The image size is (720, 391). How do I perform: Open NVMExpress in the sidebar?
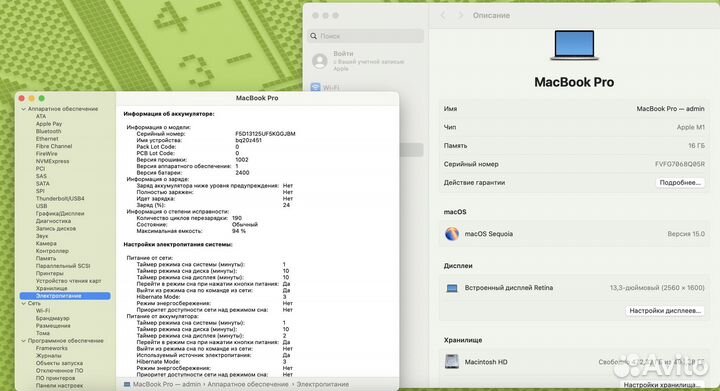(x=52, y=161)
